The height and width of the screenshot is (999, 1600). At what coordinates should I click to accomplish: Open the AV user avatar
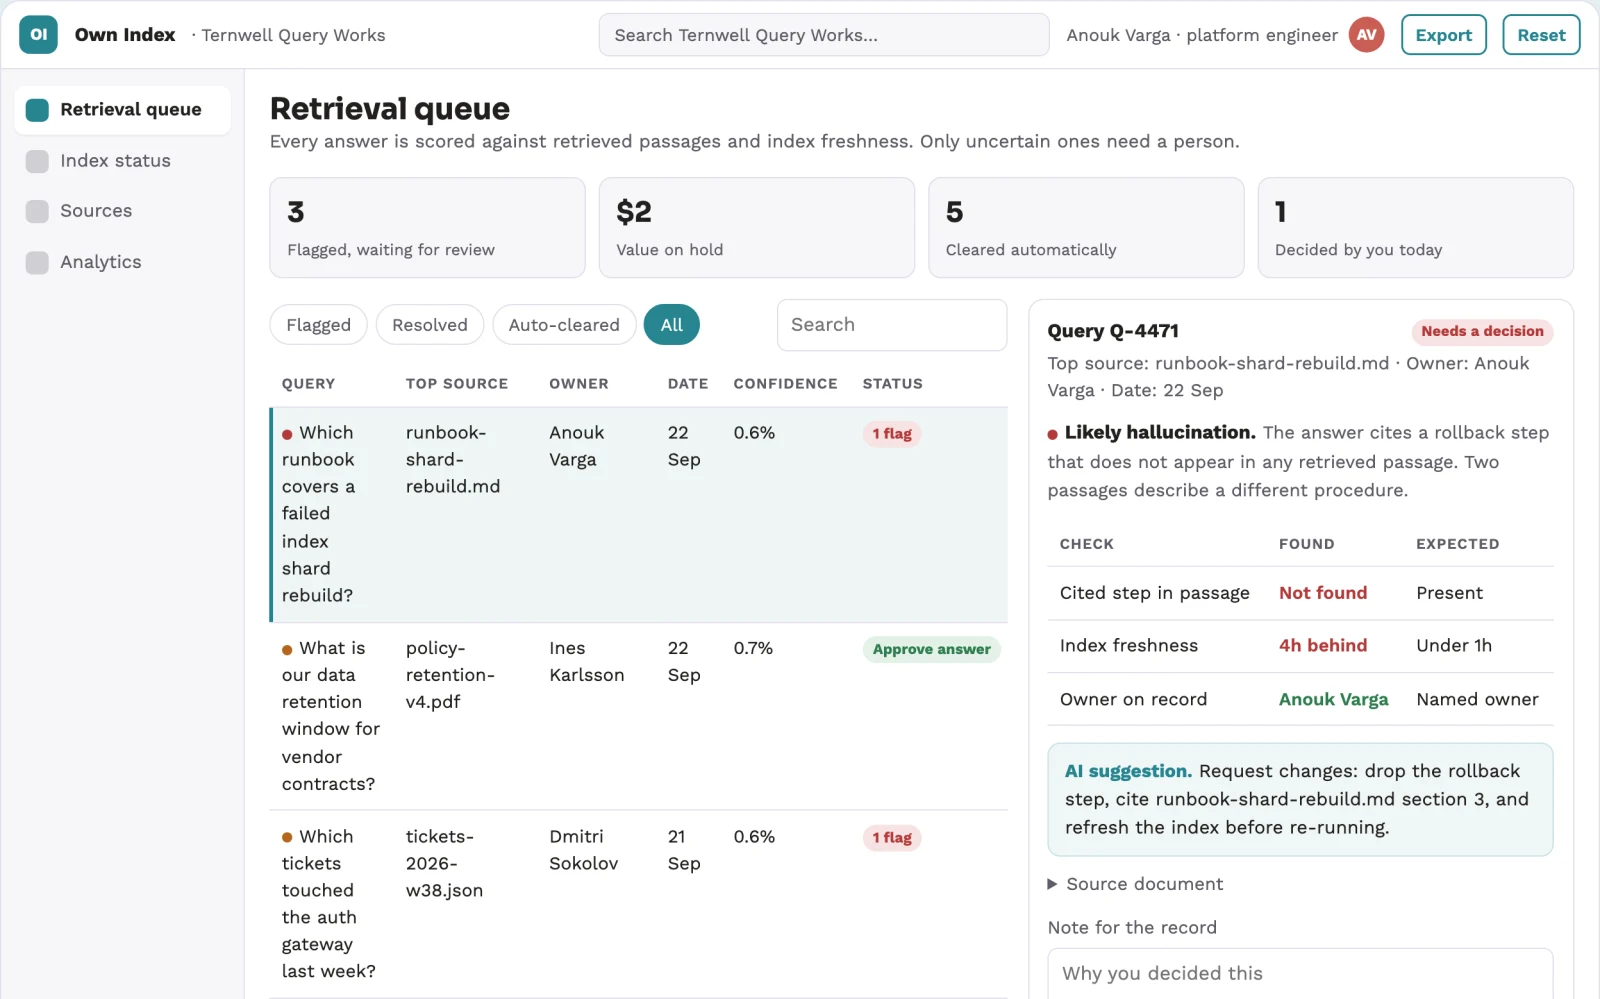click(1366, 35)
